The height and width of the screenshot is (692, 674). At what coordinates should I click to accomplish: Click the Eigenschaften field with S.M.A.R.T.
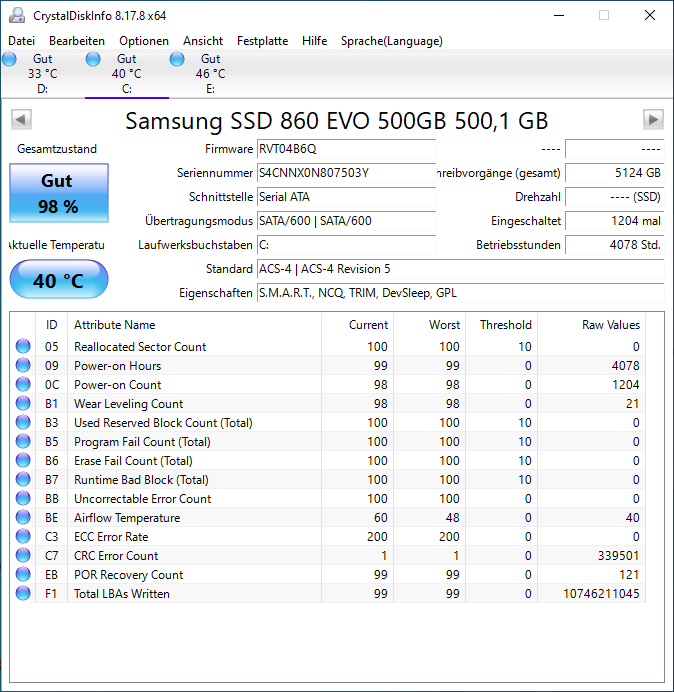(x=460, y=293)
